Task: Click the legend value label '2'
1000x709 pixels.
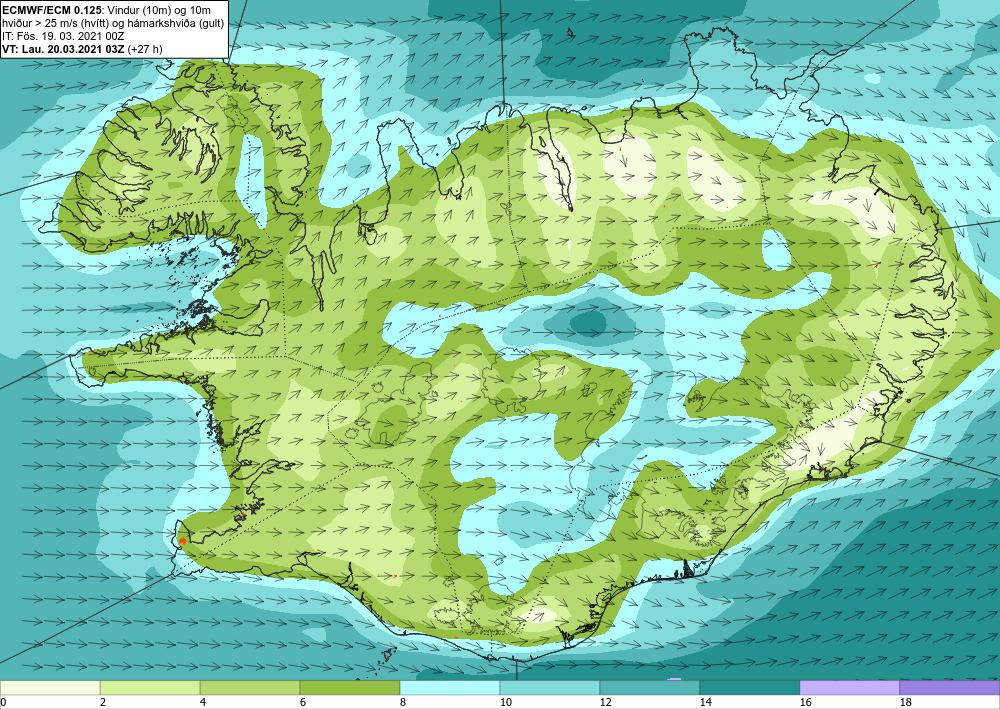Action: tap(103, 702)
